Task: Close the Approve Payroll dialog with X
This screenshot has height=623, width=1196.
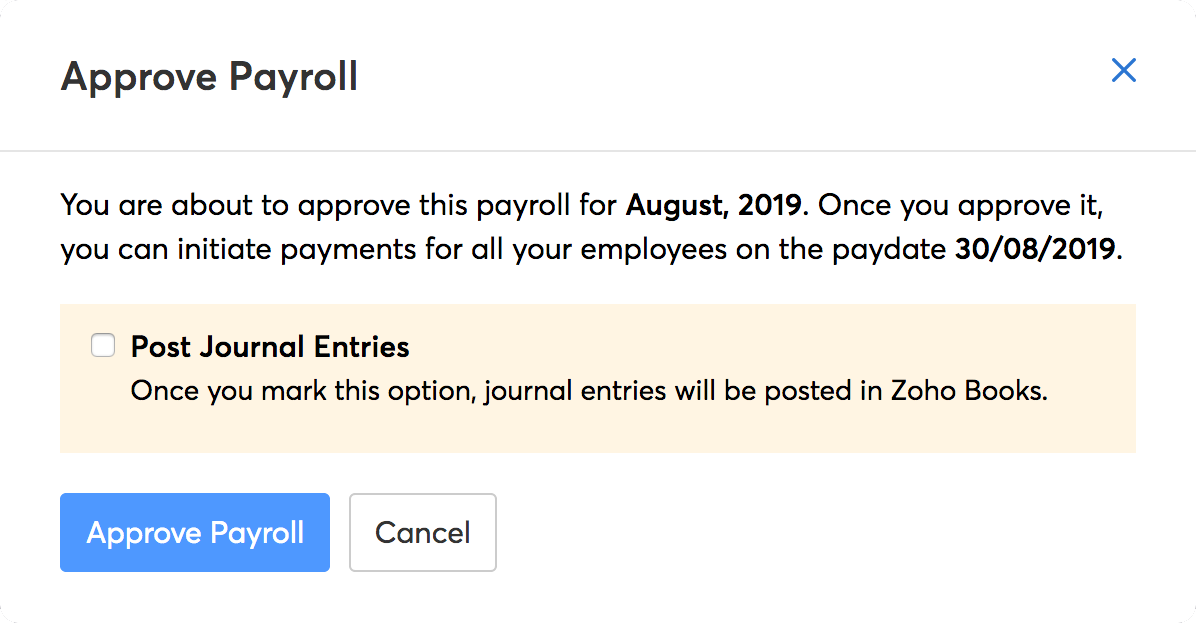Action: tap(1124, 70)
